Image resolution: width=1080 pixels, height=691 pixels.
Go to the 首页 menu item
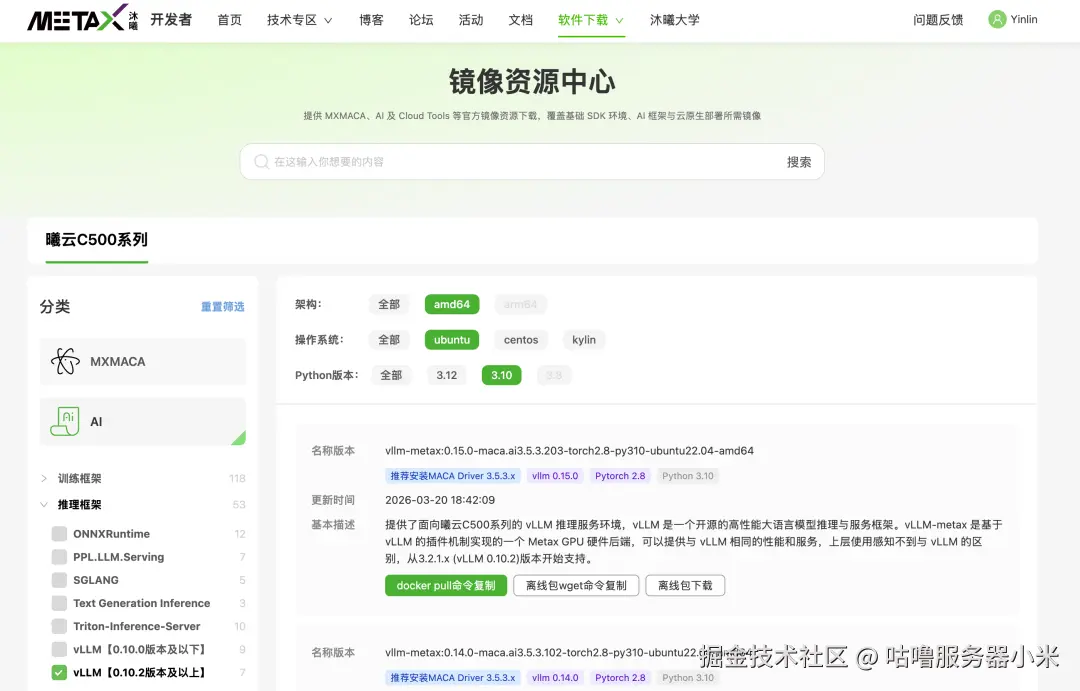tap(229, 20)
